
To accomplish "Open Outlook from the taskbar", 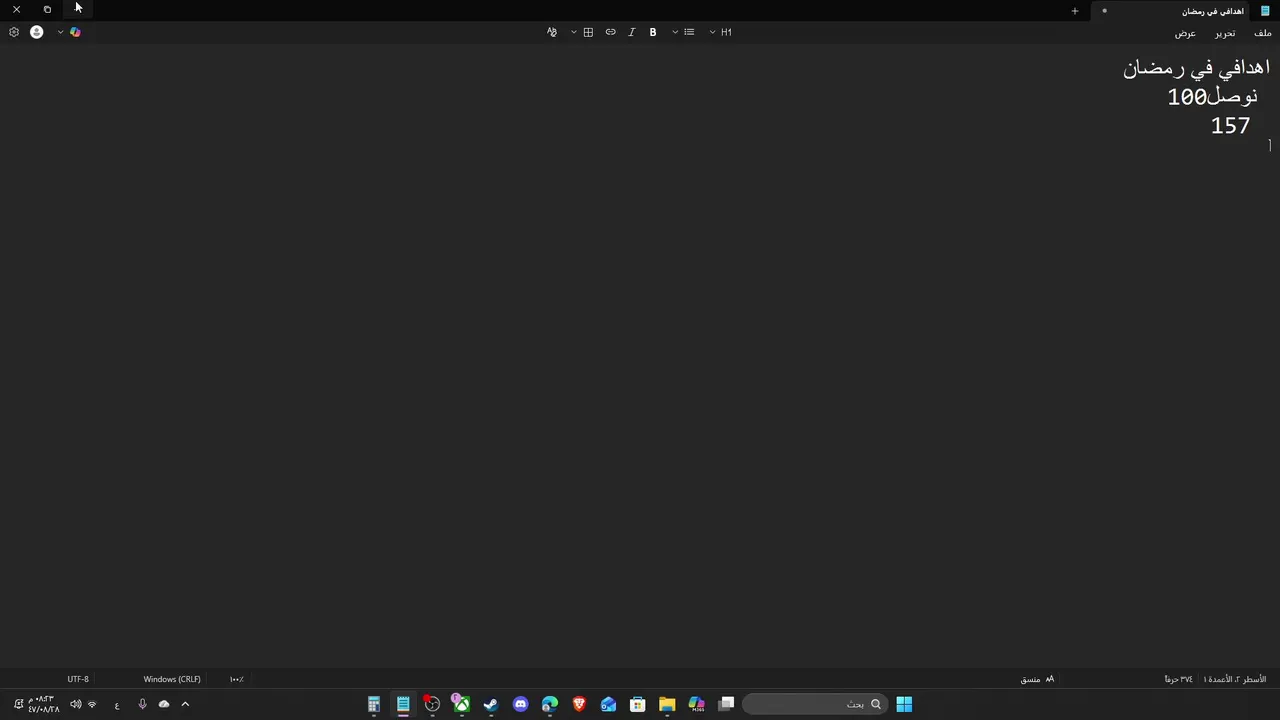I will (608, 704).
